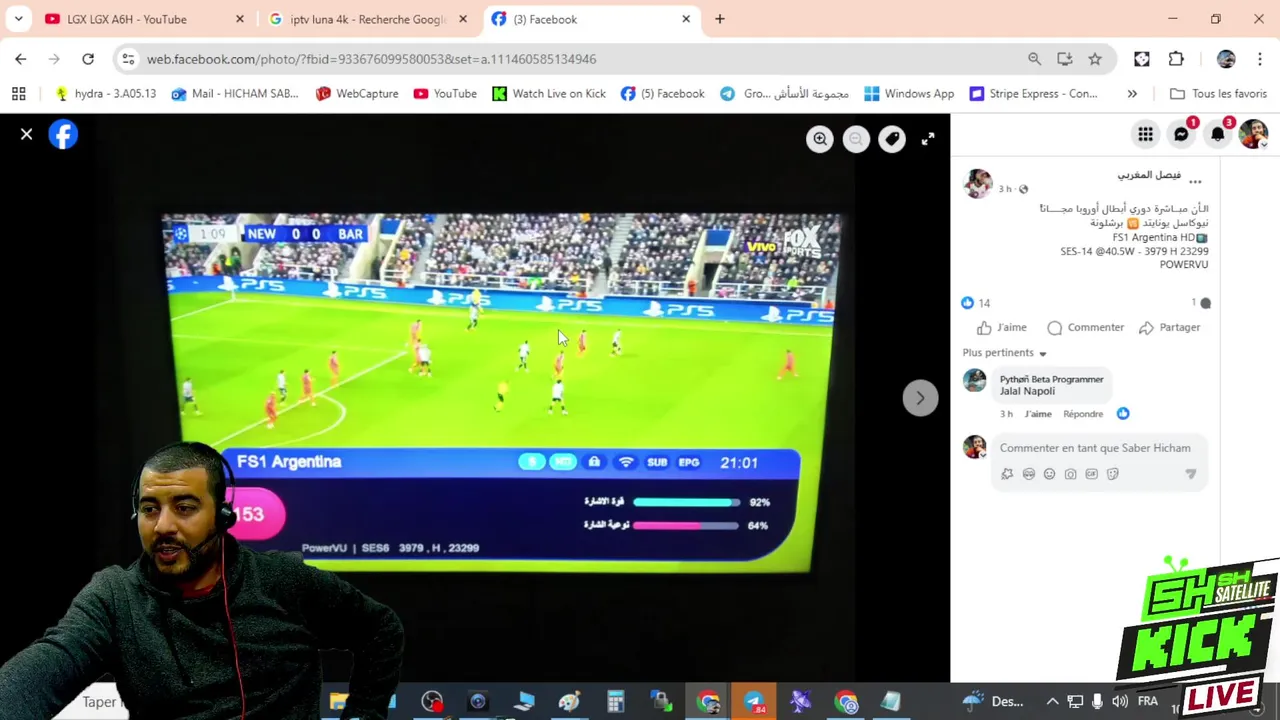Open Telegram from the taskbar
Image resolution: width=1280 pixels, height=720 pixels.
[754, 702]
